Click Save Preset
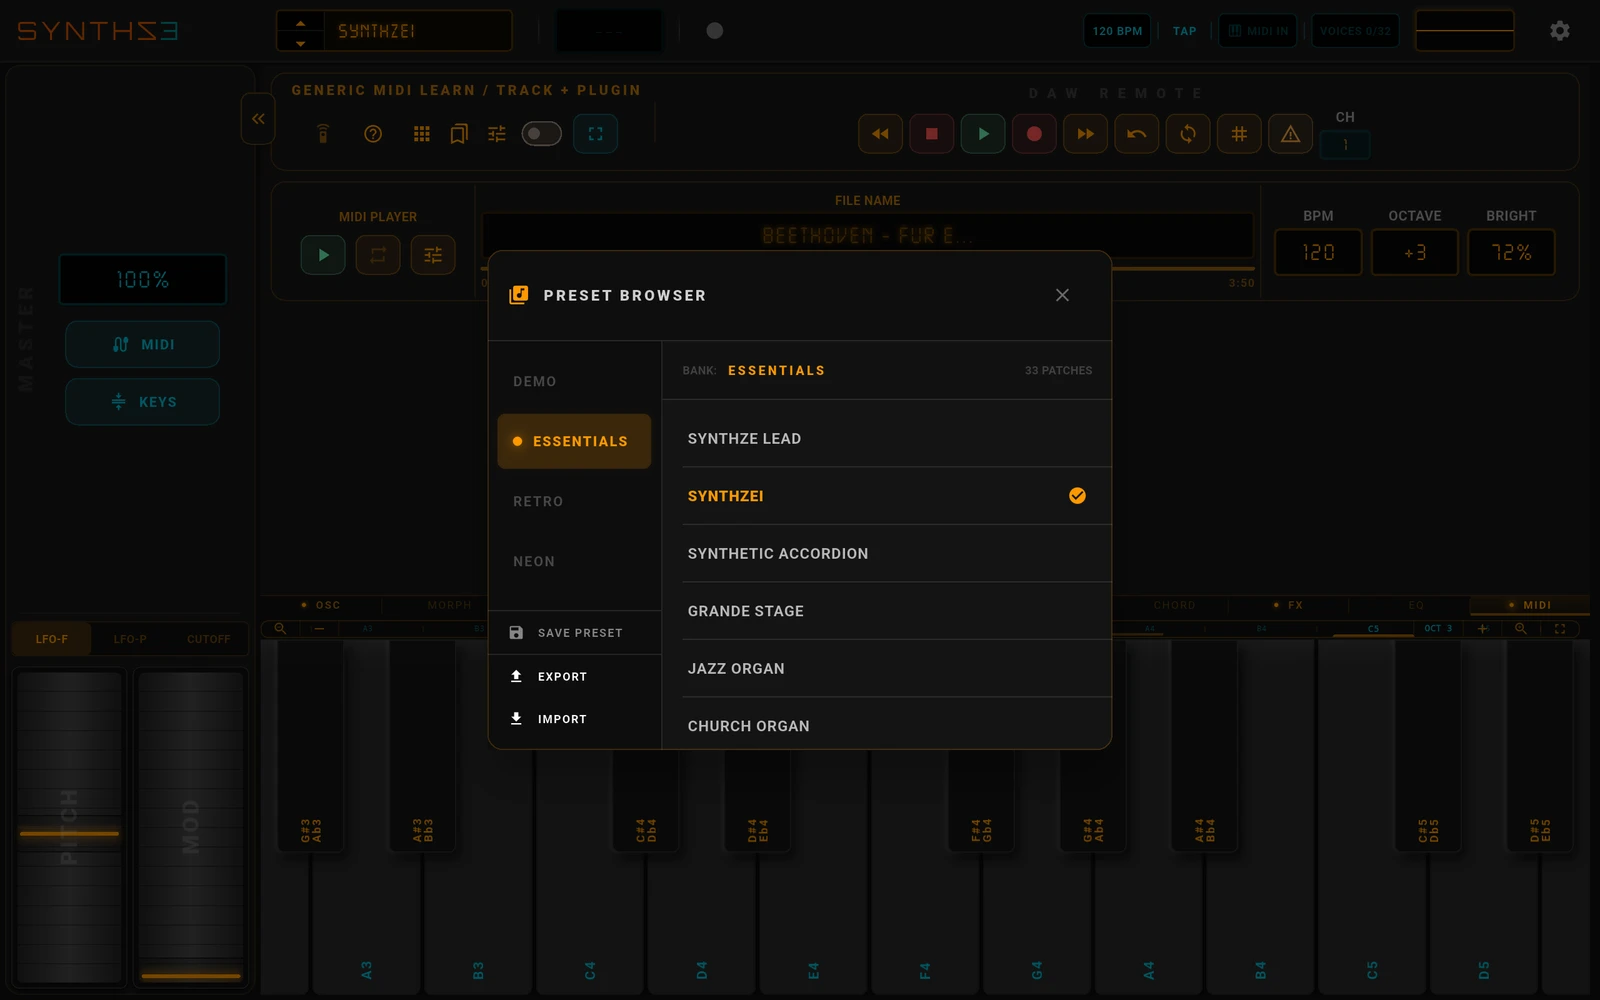The width and height of the screenshot is (1600, 1000). (x=574, y=633)
